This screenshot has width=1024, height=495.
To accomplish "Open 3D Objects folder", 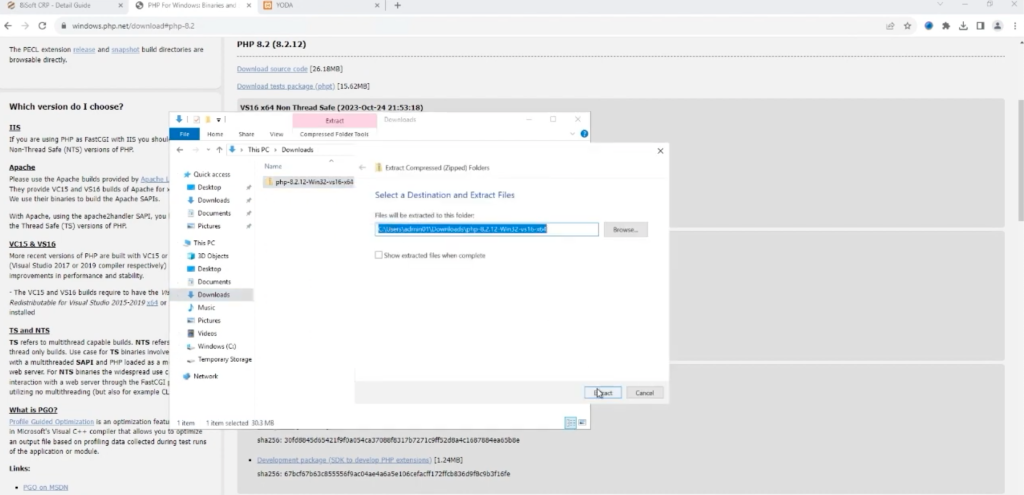I will tap(213, 256).
